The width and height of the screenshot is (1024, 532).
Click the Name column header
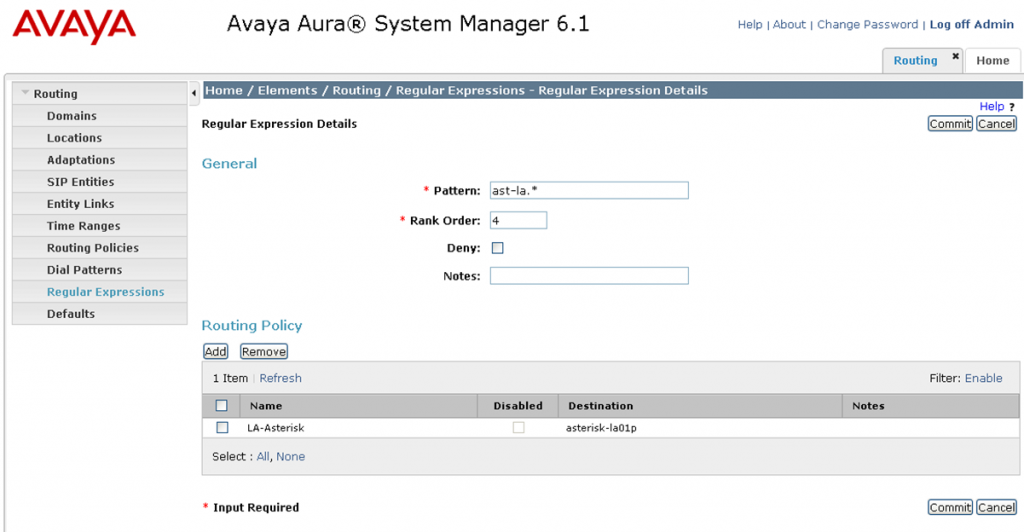pyautogui.click(x=266, y=405)
